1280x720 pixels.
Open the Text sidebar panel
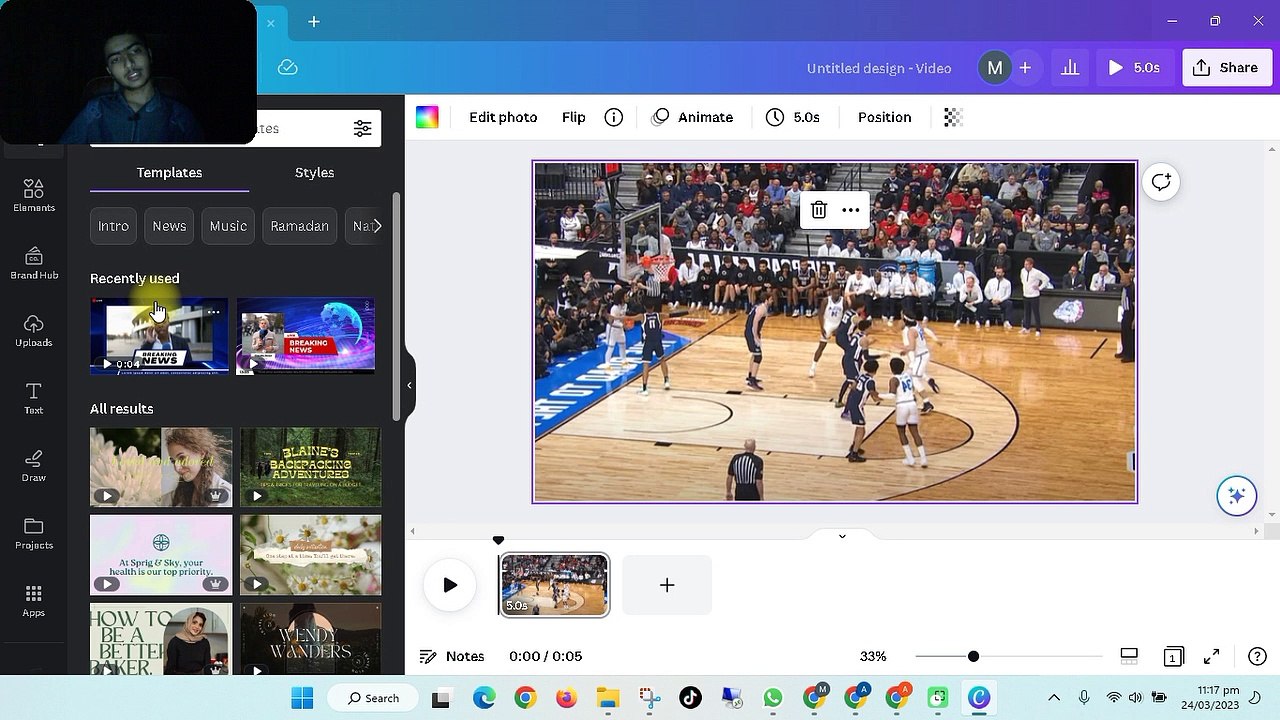[x=34, y=398]
